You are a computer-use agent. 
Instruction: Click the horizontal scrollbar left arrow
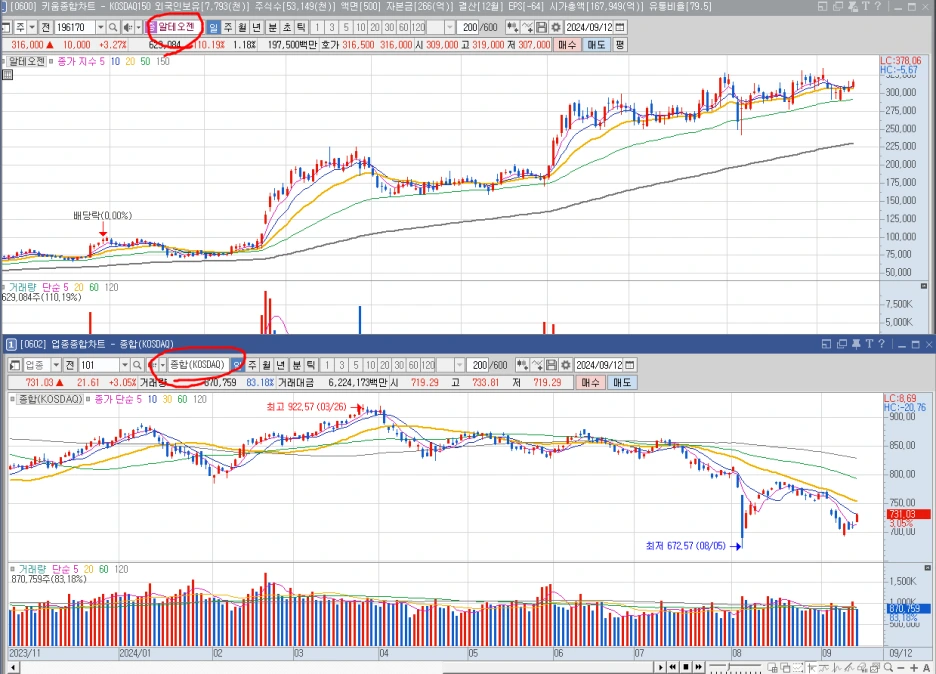coord(13,667)
